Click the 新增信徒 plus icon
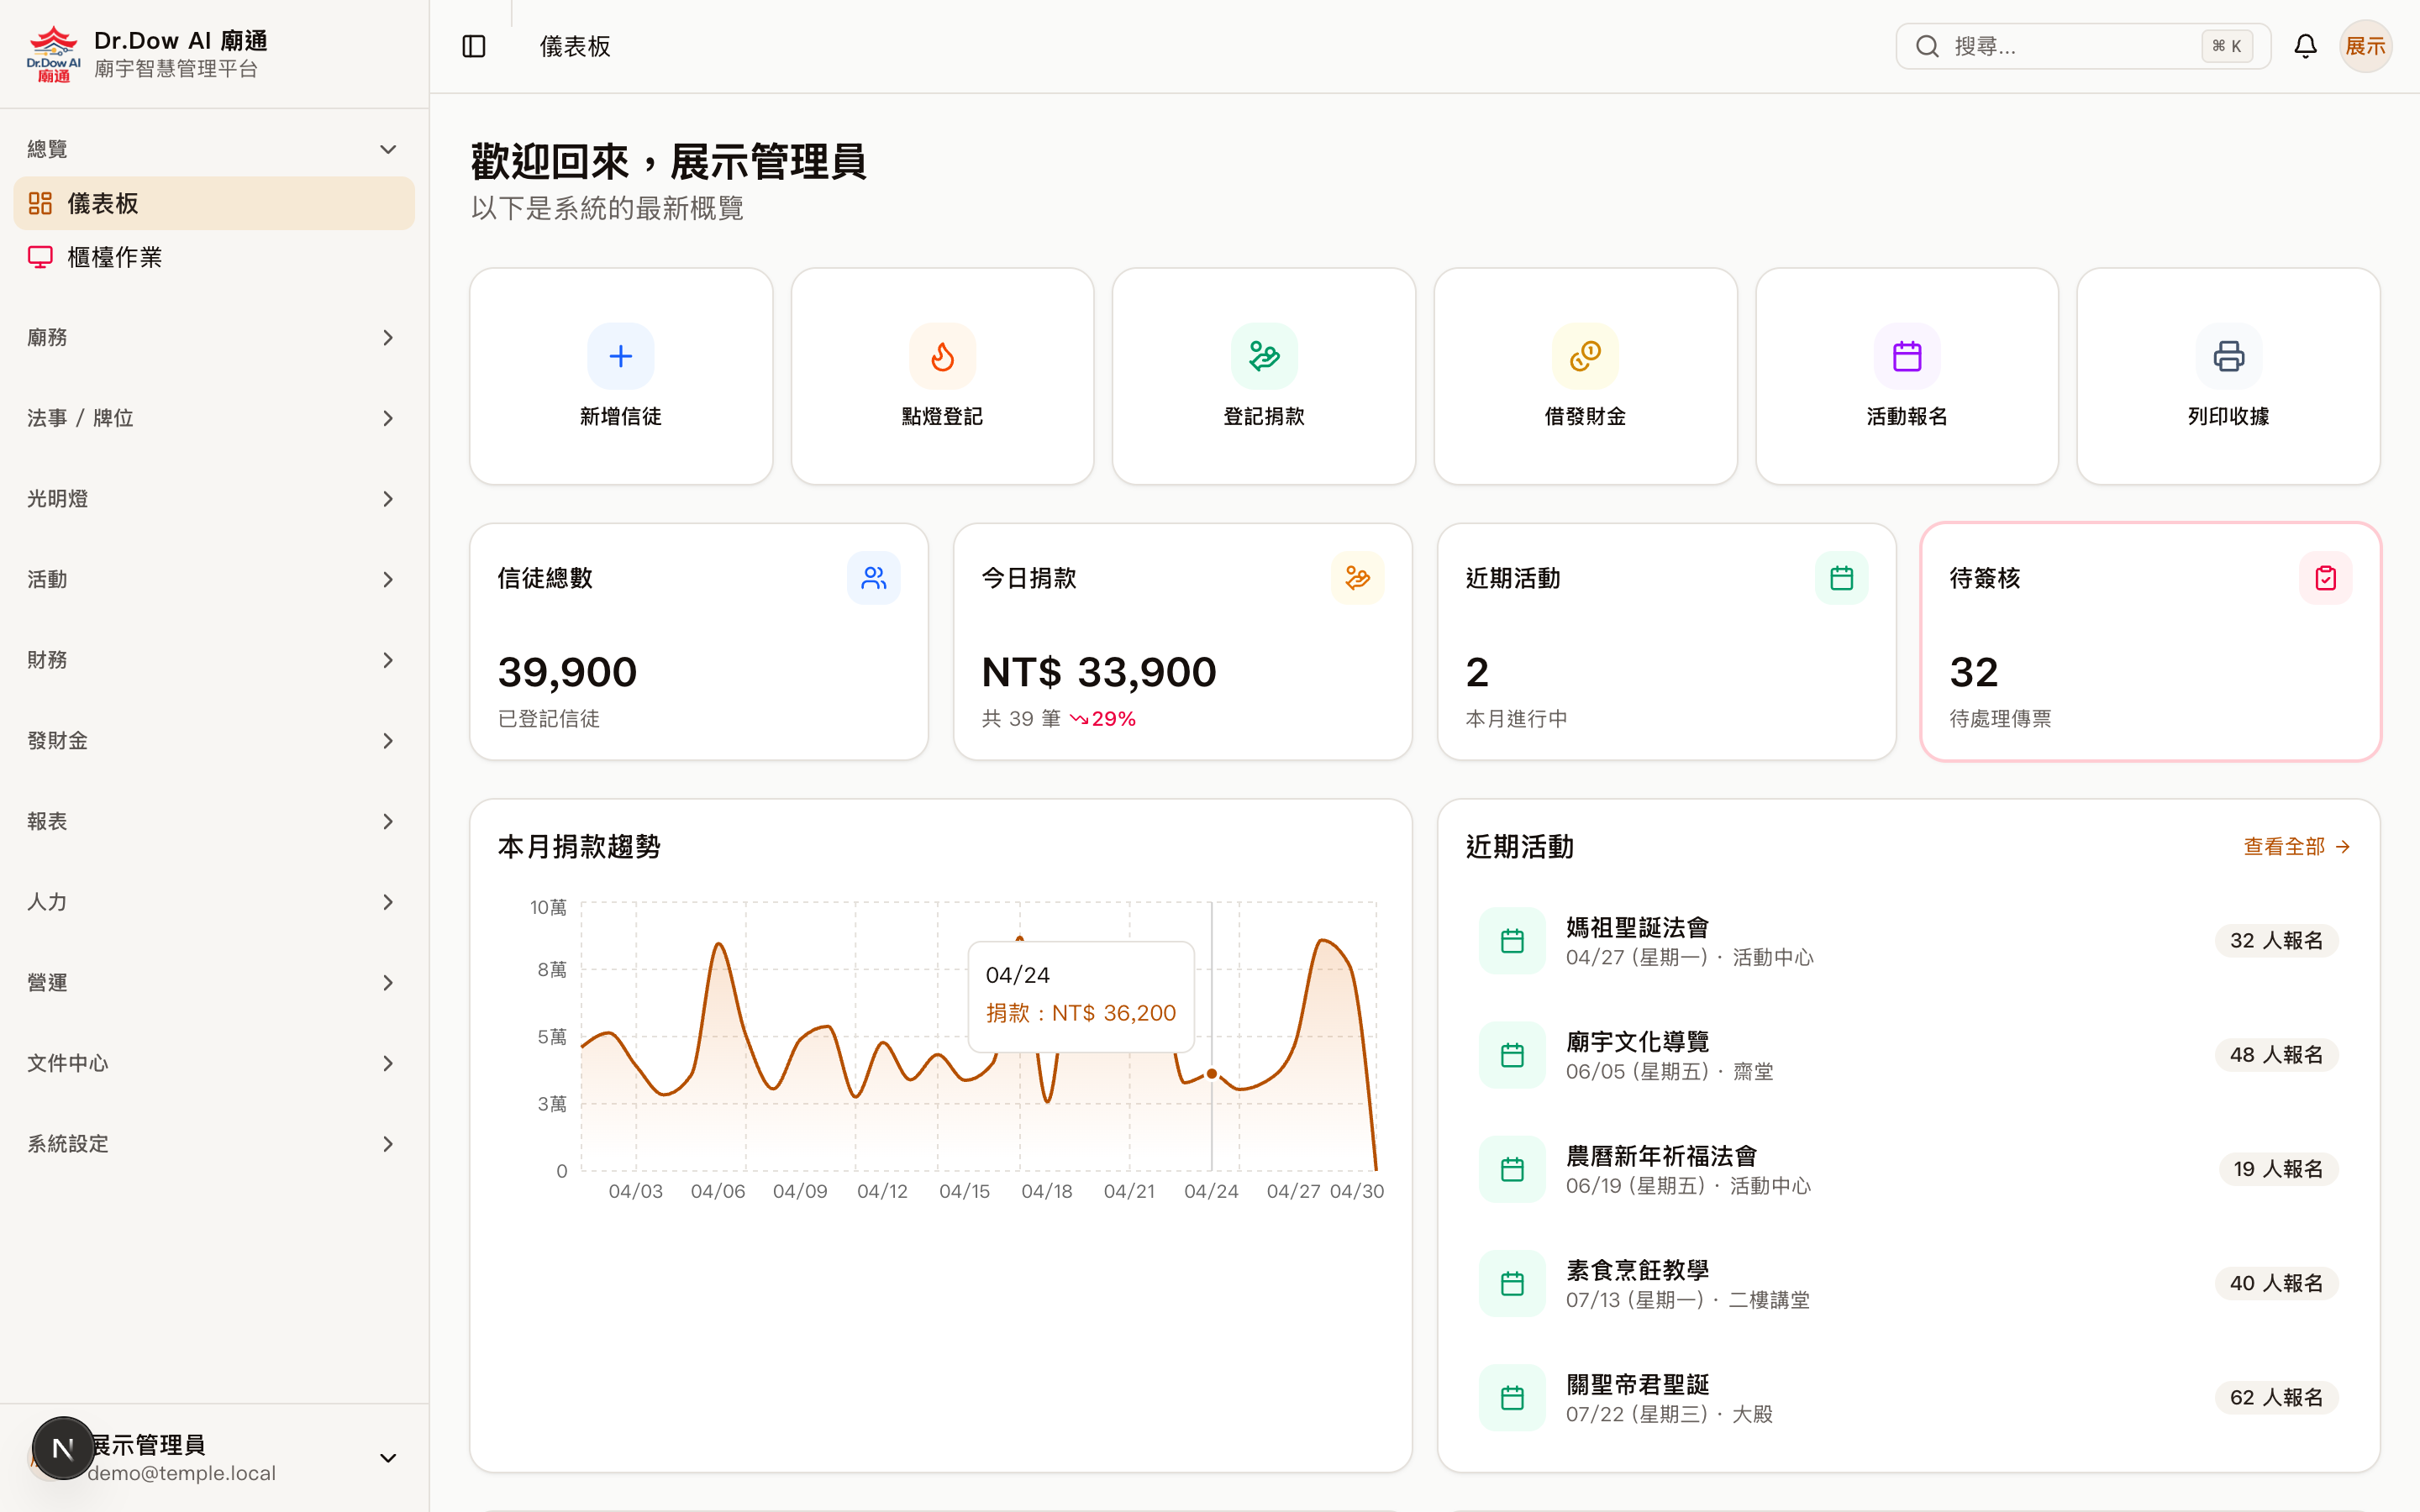 (620, 356)
